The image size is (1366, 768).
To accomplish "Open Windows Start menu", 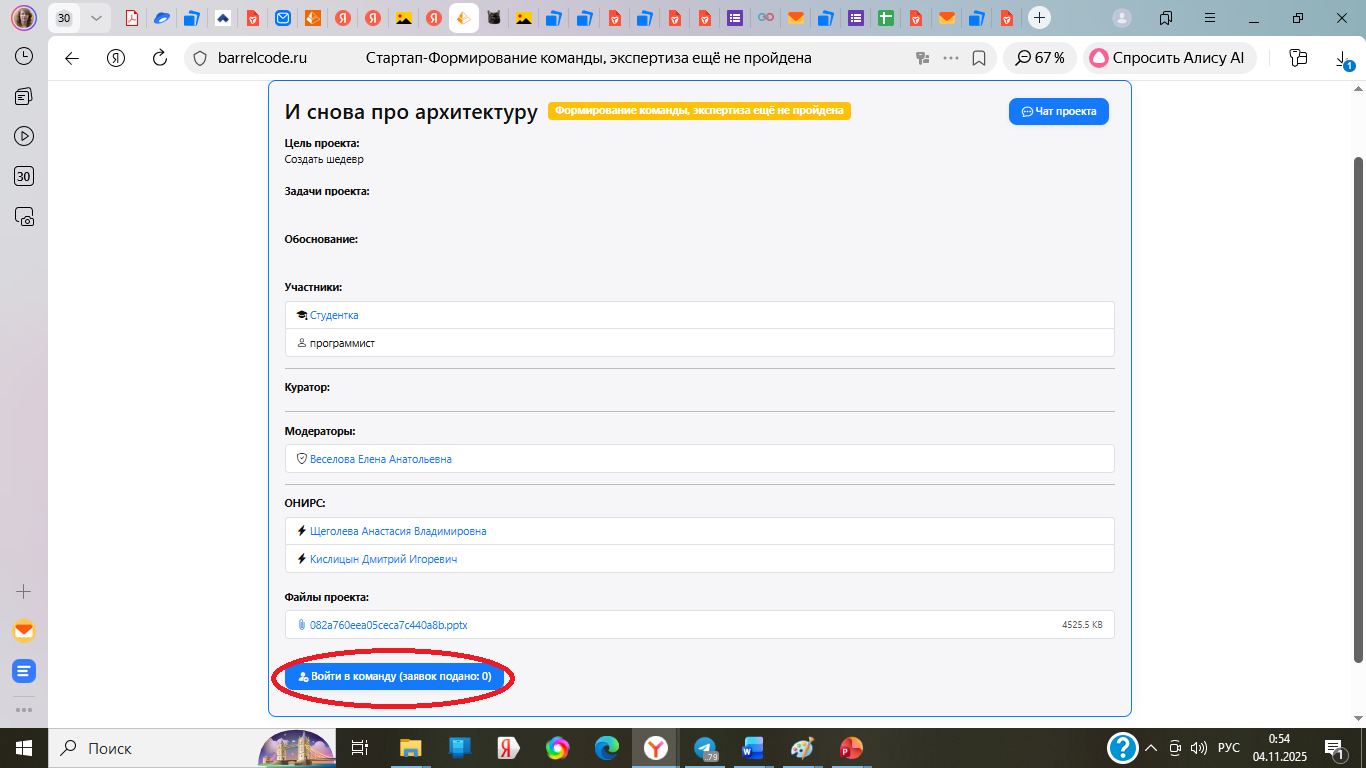I will (24, 748).
